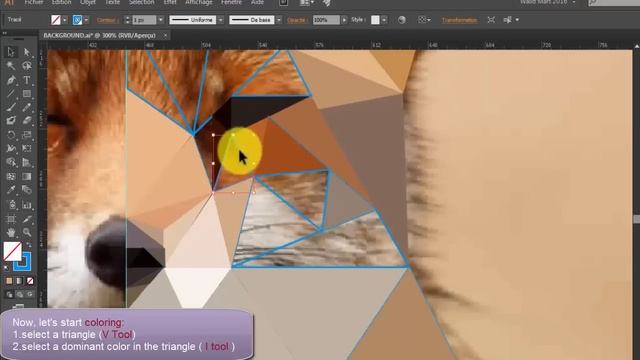Select the Mesh tool
Viewport: 640px width, 360px height.
pyautogui.click(x=11, y=176)
